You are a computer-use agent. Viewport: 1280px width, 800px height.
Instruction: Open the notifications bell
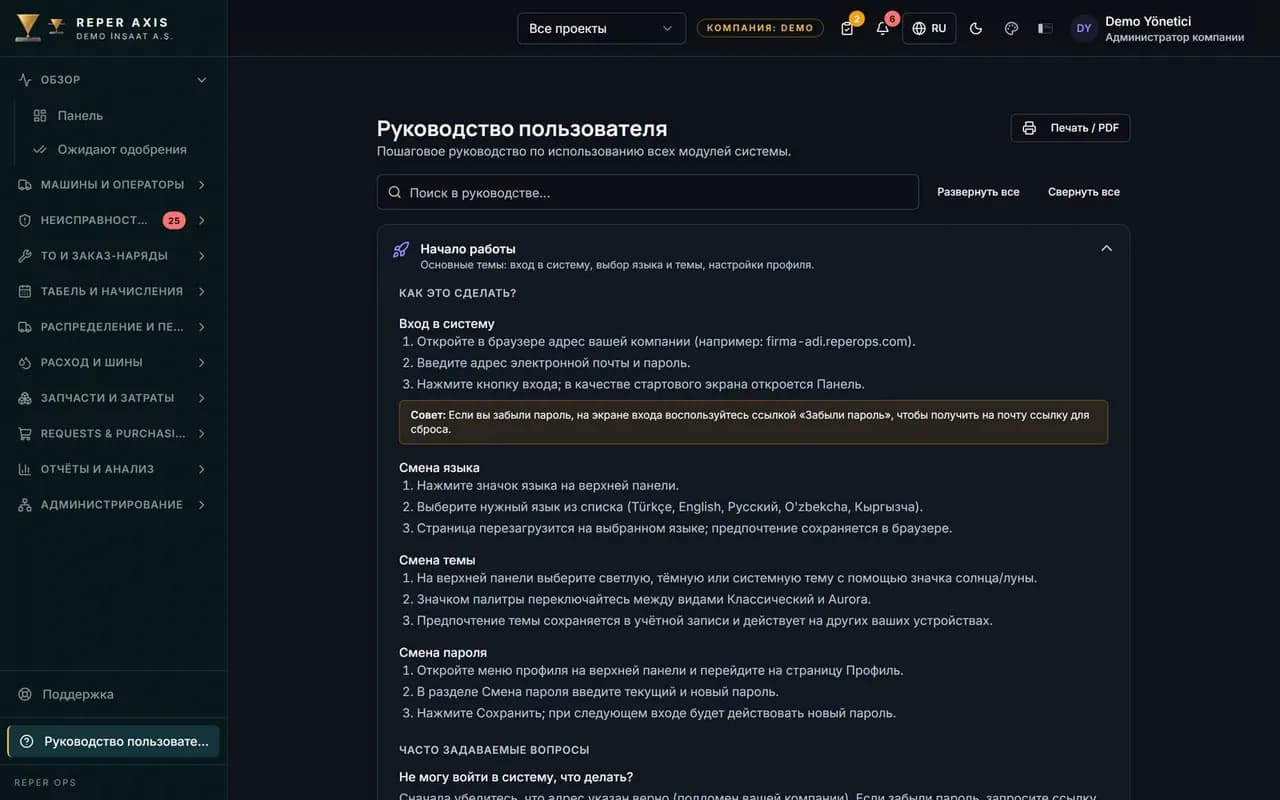tap(882, 28)
